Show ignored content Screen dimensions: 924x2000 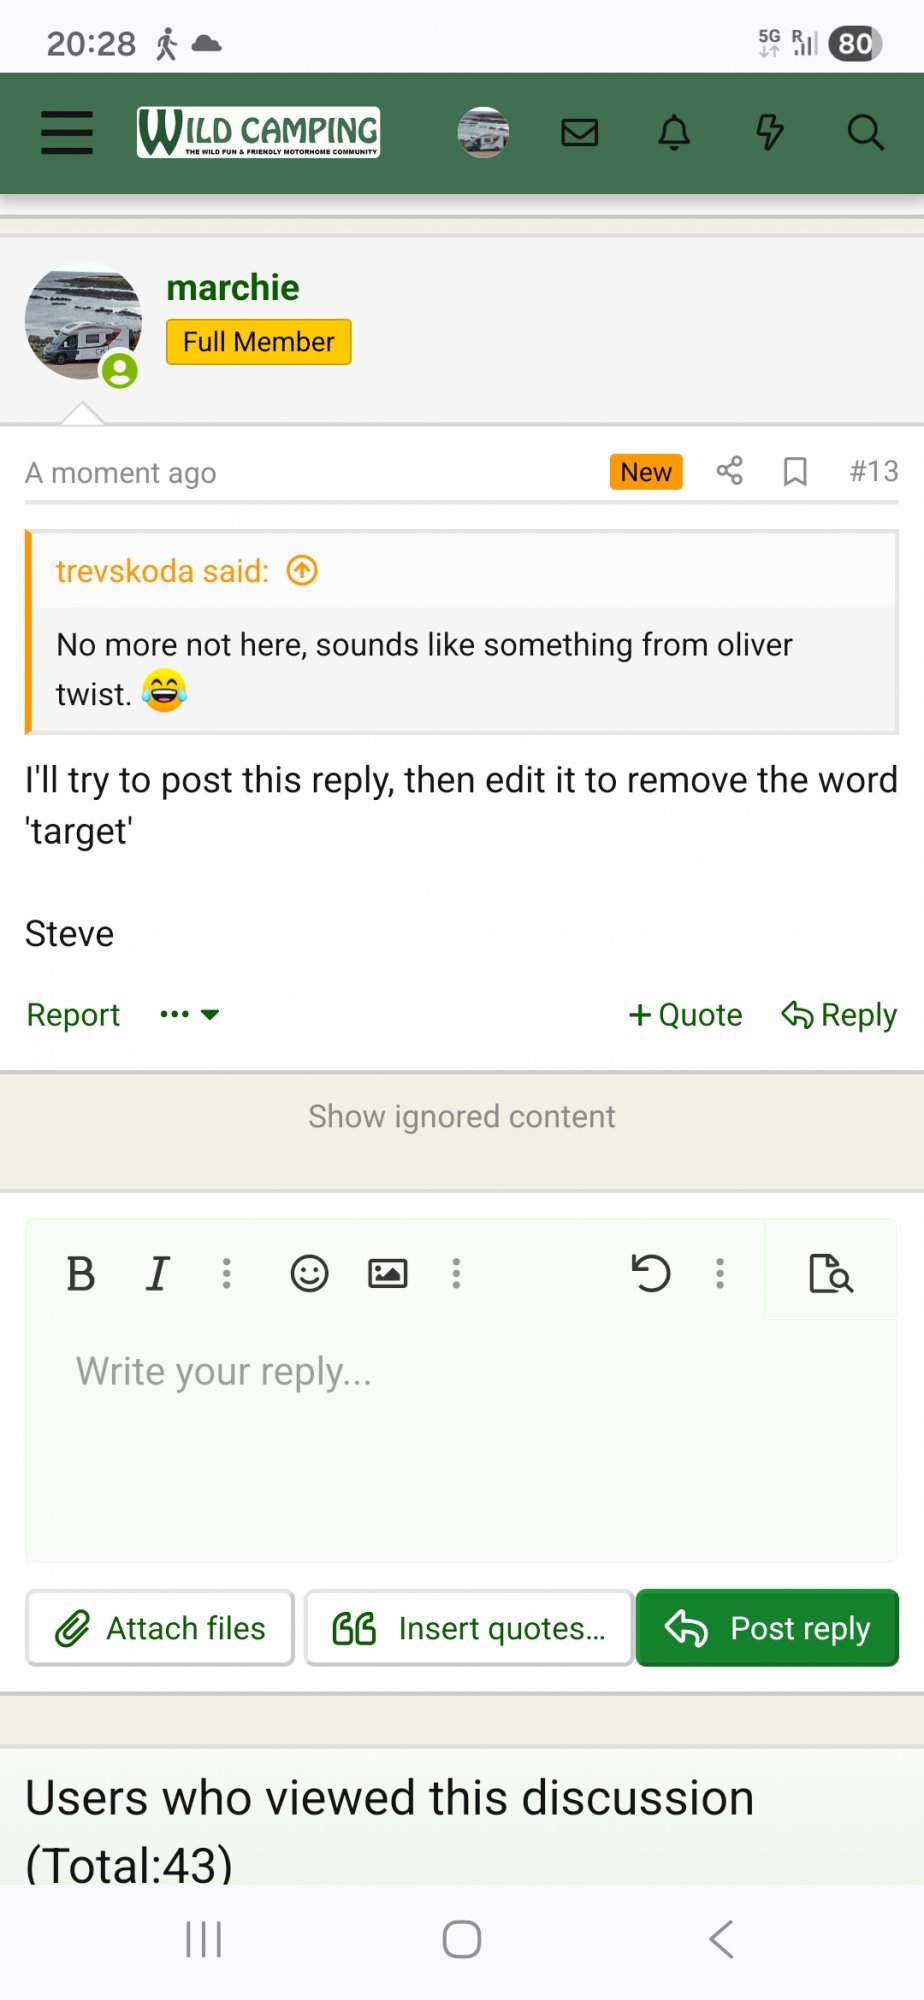click(x=461, y=1116)
